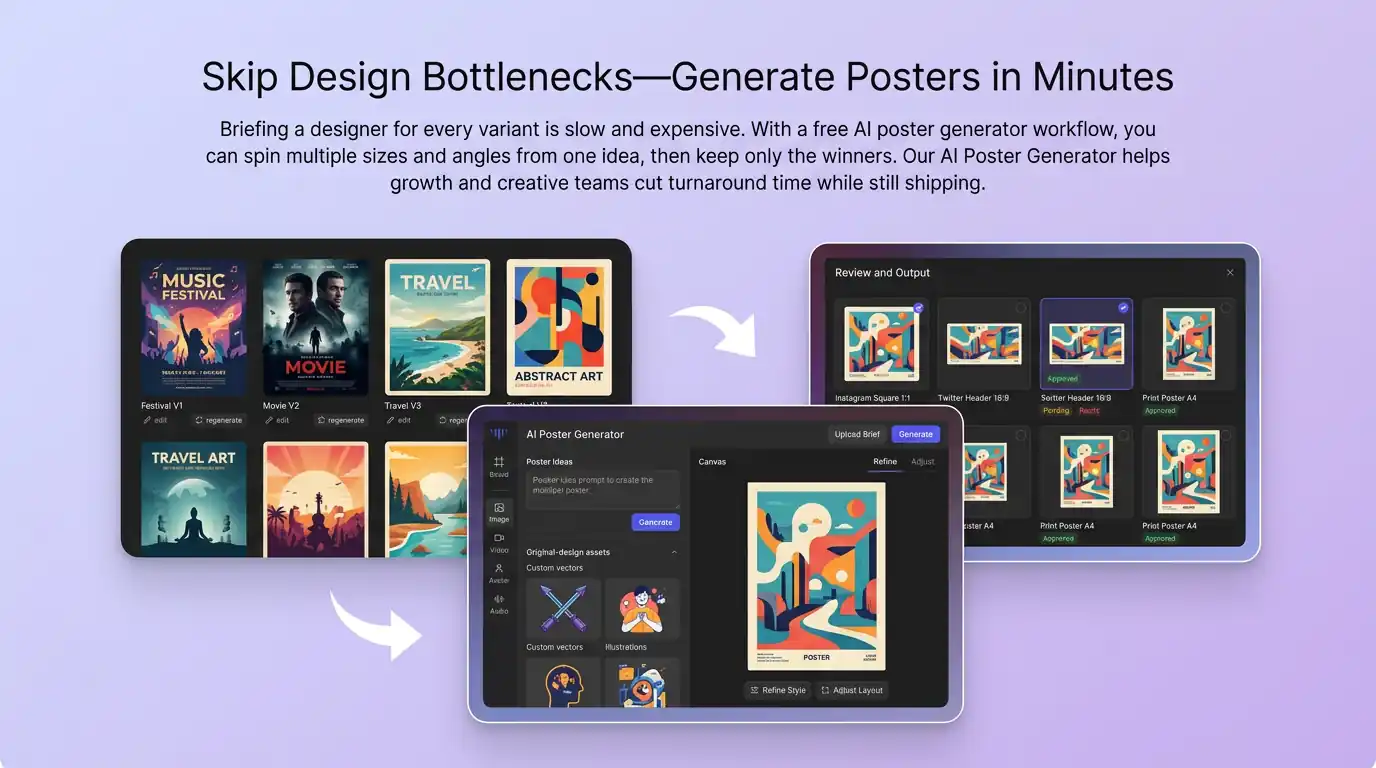Click the Illustrations asset label
1376x768 pixels.
point(626,647)
